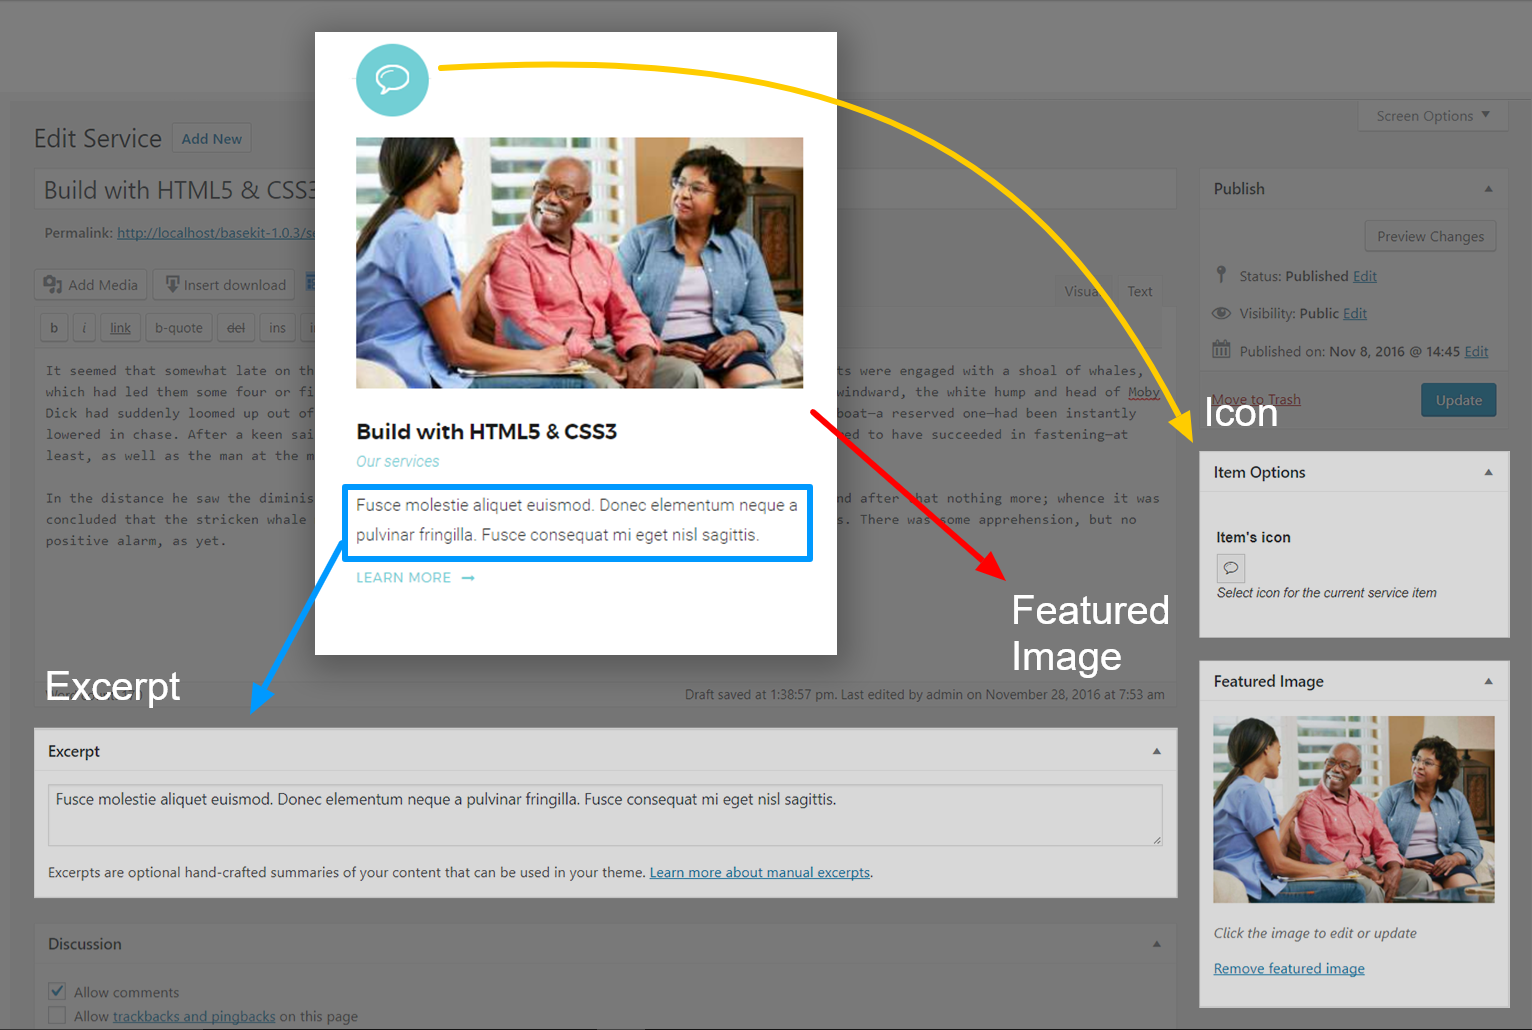
Task: Click LEARN MORE on the service card
Action: [x=415, y=578]
